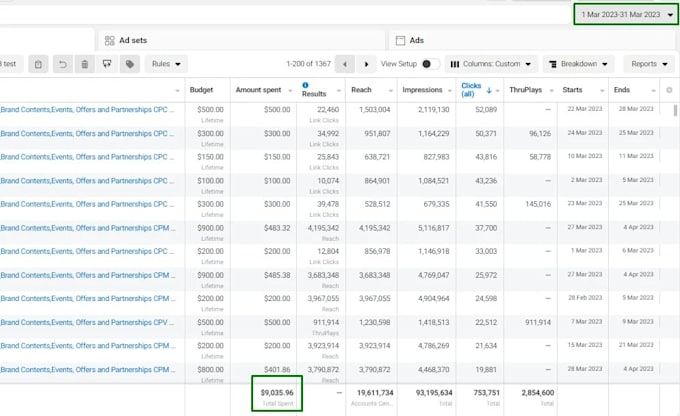Click the total impressions value 93,195,634
Screen dimensions: 680x416
tap(434, 393)
